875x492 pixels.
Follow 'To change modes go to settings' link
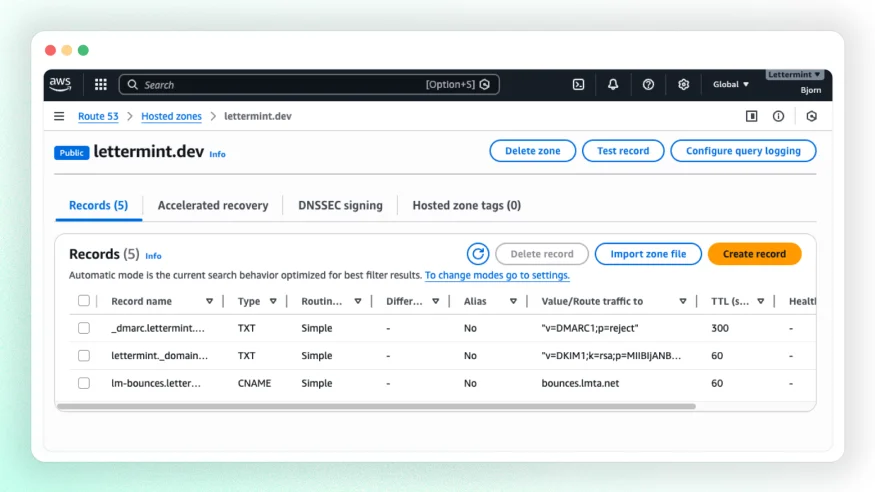[497, 275]
